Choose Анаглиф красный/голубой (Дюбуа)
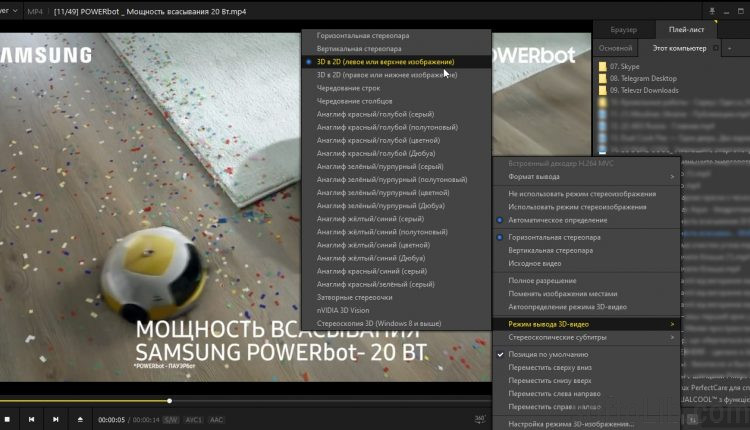This screenshot has height=430, width=750. click(x=397, y=154)
